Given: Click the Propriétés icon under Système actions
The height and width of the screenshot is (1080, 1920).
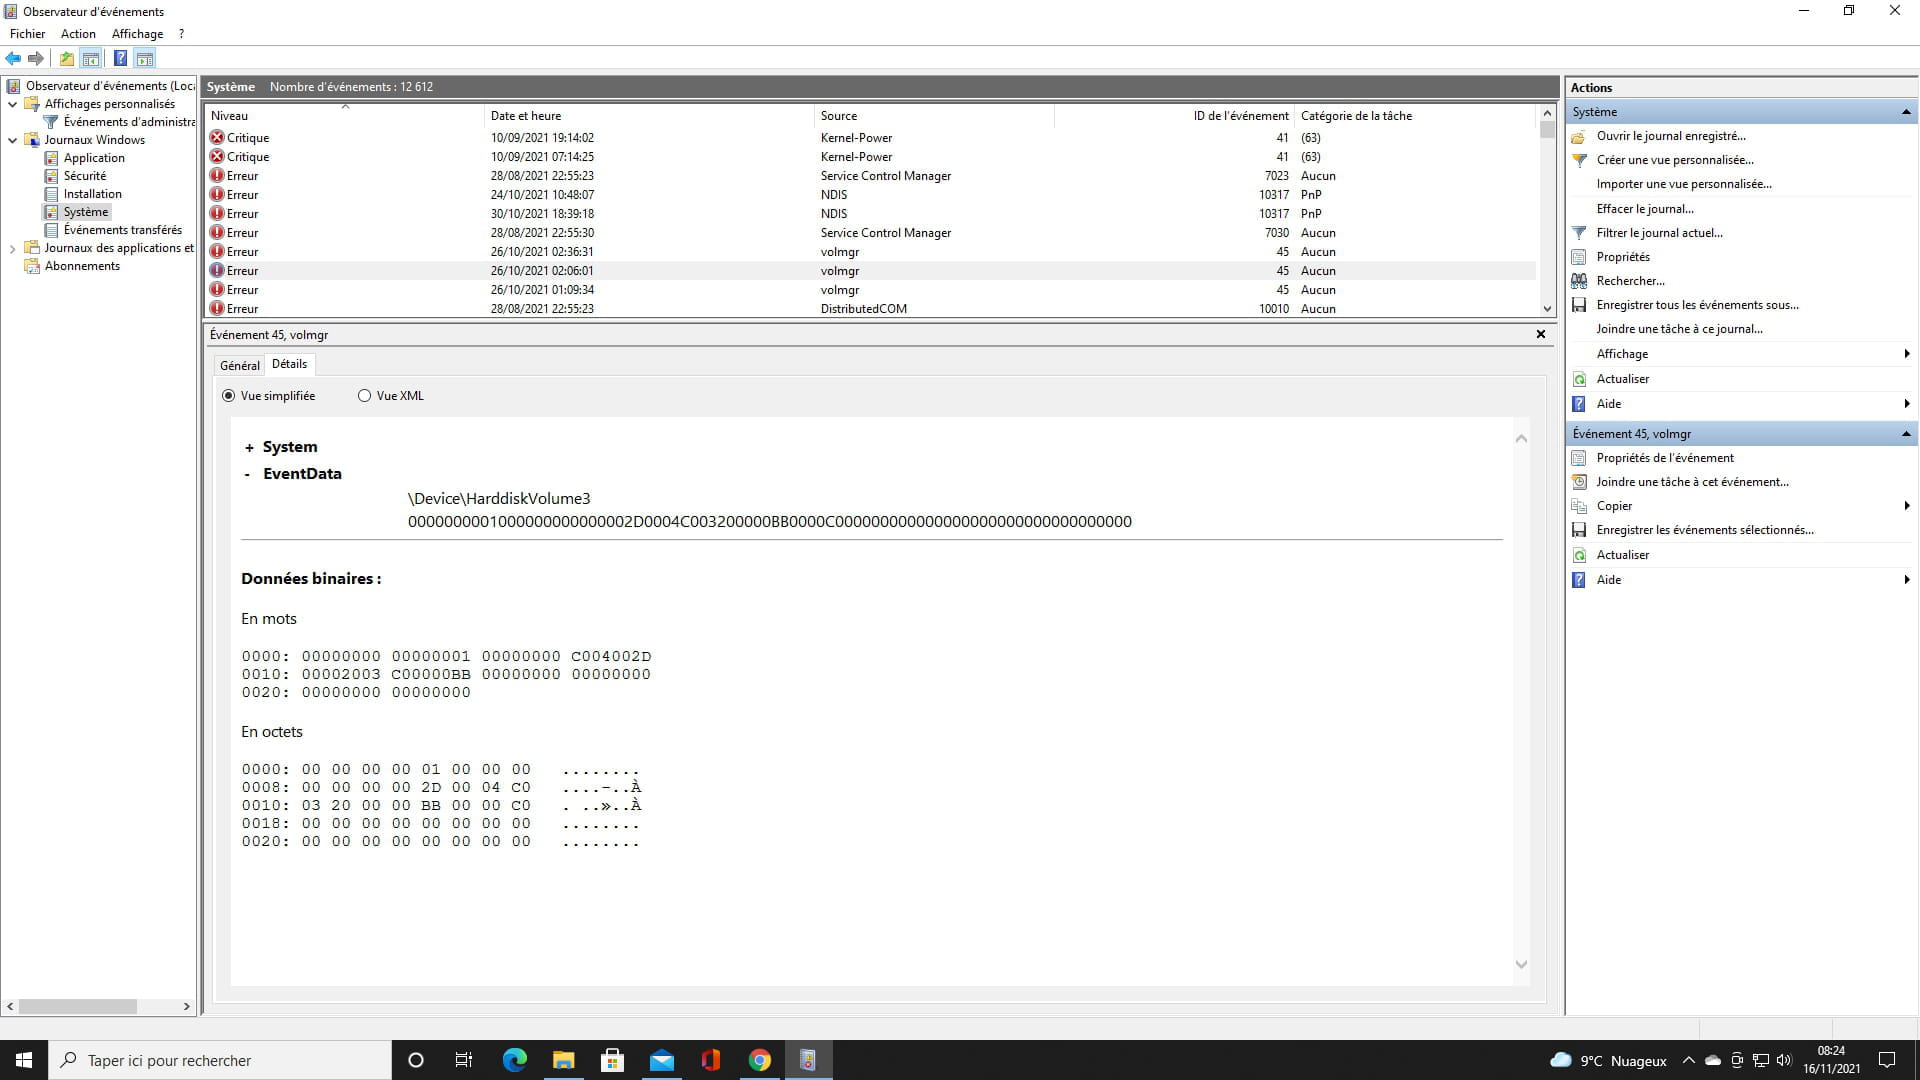Looking at the screenshot, I should click(1579, 257).
